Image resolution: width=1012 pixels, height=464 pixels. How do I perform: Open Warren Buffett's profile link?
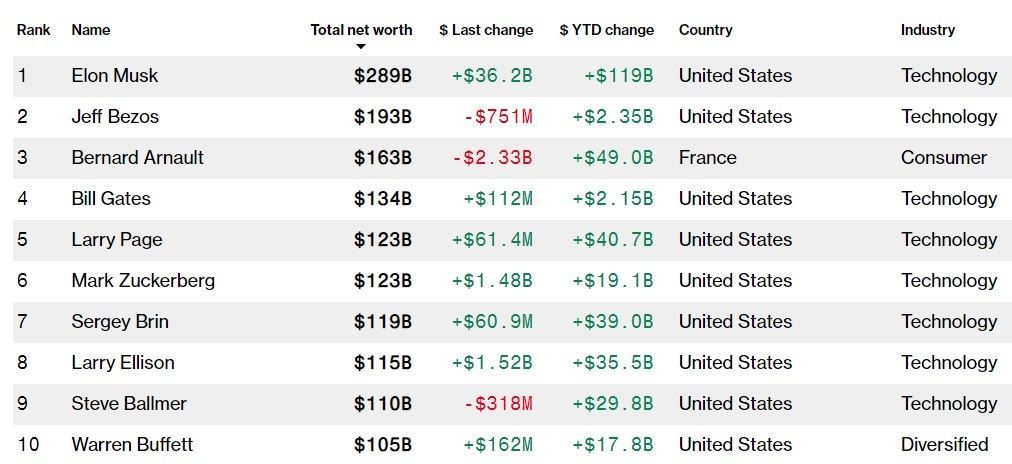(132, 445)
